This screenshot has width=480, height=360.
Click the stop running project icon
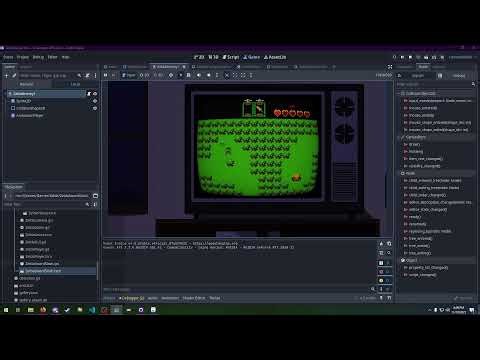point(410,57)
